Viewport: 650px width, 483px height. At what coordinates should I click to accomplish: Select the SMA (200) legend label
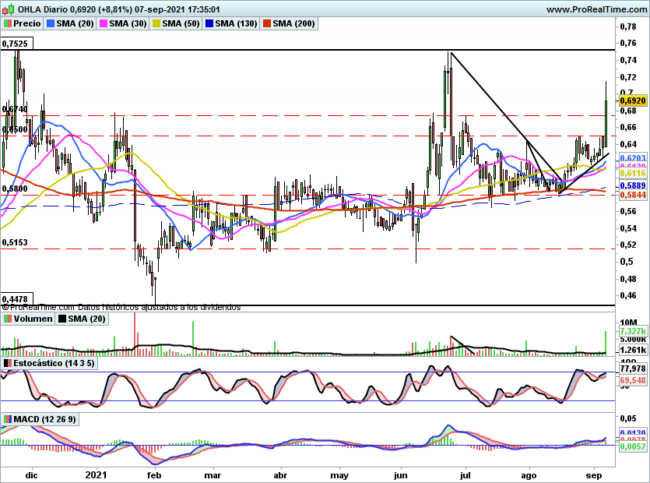tap(293, 24)
